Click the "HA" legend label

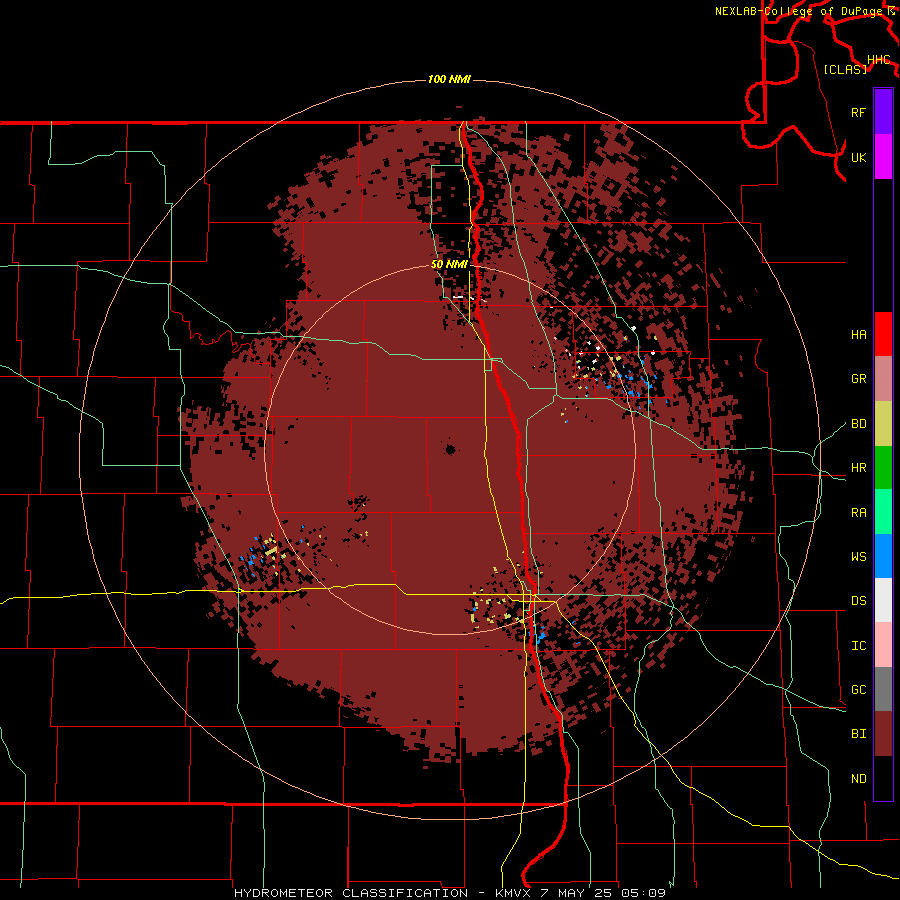tap(858, 335)
